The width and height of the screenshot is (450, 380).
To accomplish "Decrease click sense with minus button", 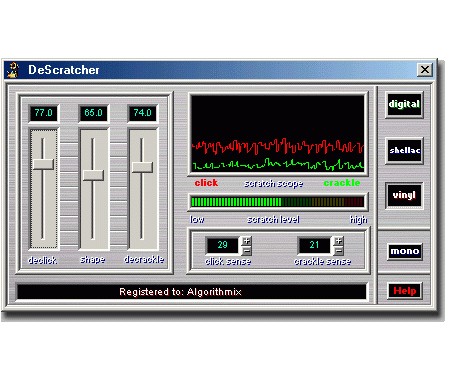I will (246, 251).
